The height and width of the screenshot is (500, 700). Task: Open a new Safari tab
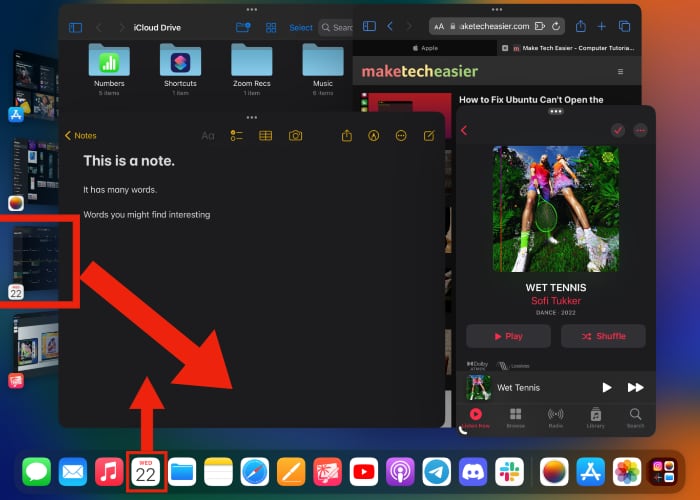click(602, 26)
